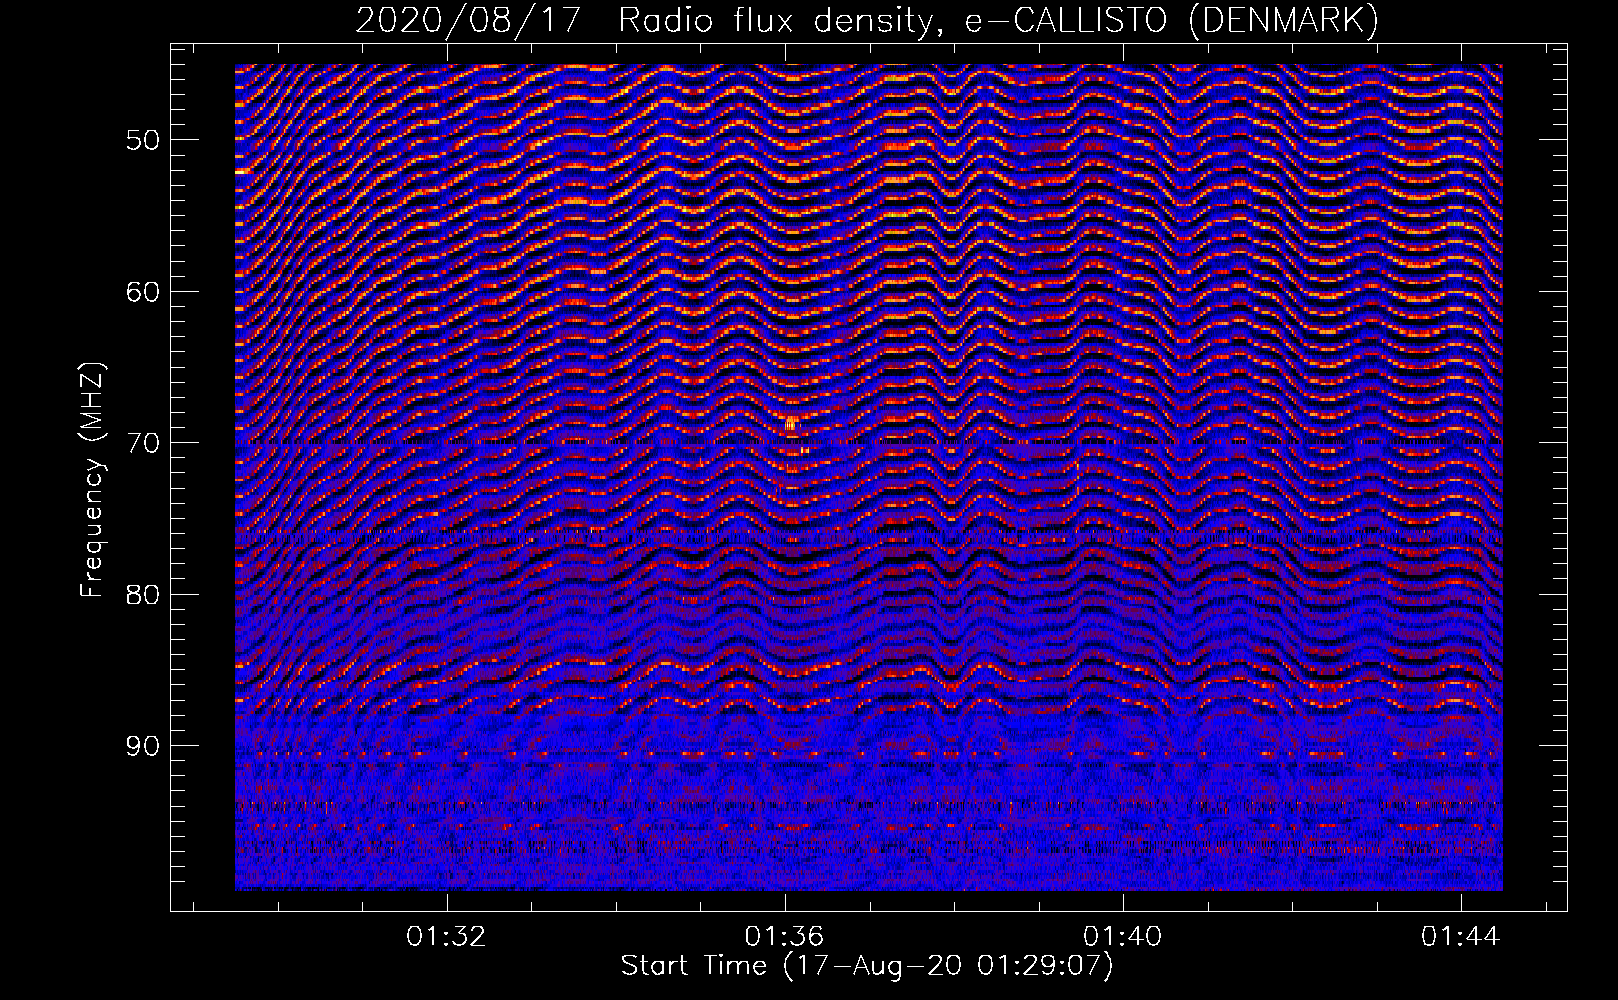Click the 01:32 time tick label
This screenshot has width=1618, height=1000.
[446, 937]
